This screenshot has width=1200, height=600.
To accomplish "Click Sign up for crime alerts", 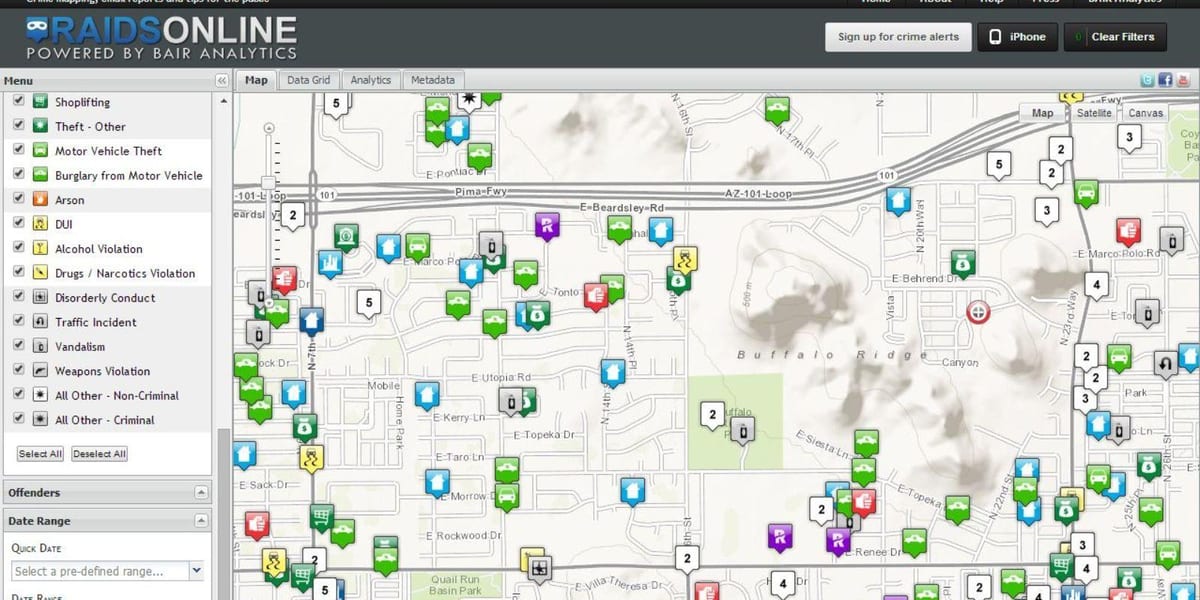I will pos(898,37).
